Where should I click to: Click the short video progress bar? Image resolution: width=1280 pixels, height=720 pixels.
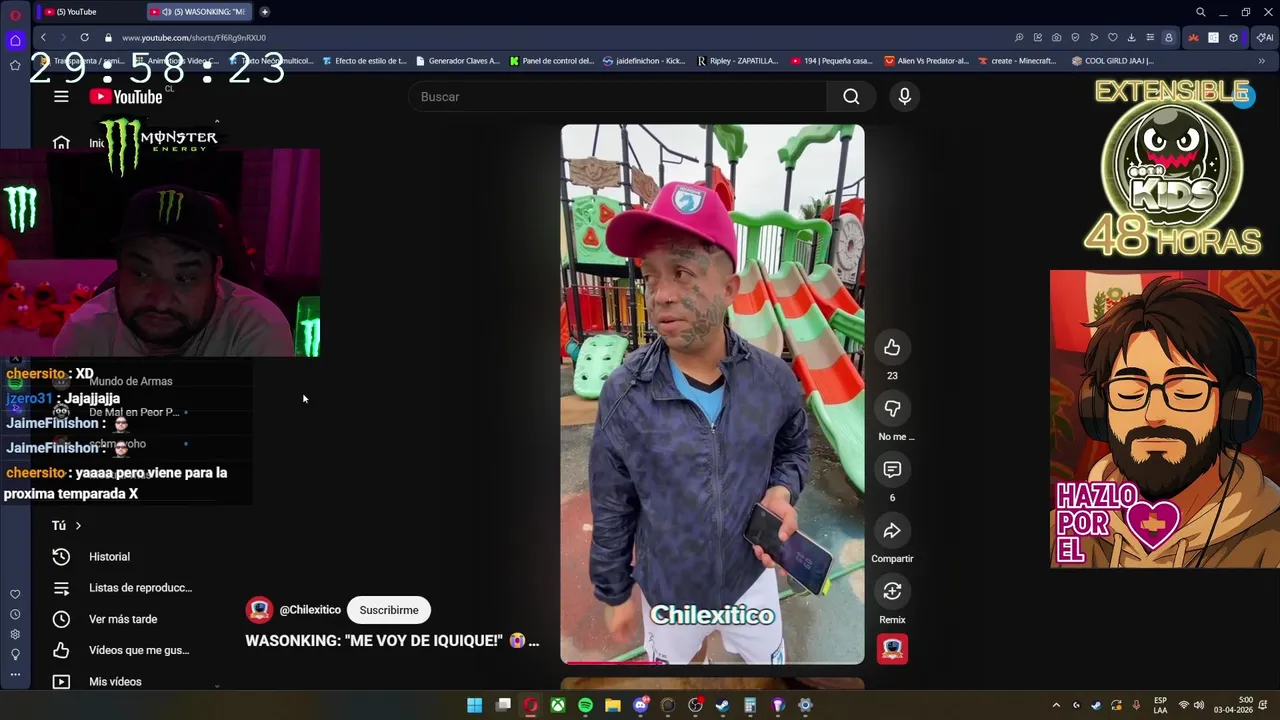click(x=712, y=662)
